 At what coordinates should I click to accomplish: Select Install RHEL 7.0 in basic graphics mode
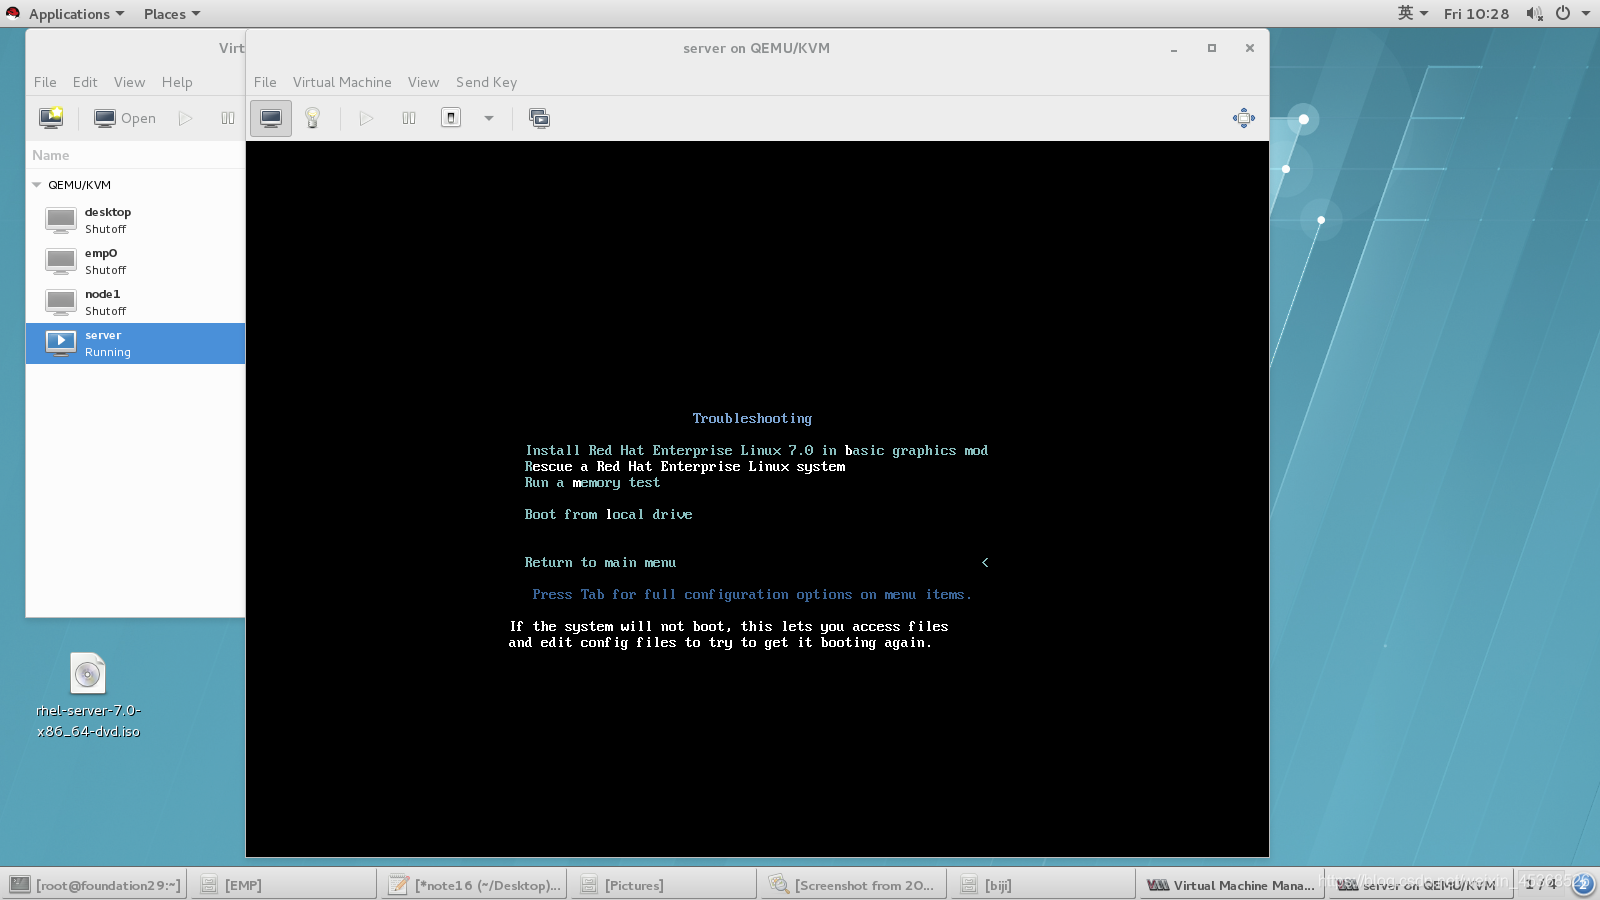pos(756,450)
